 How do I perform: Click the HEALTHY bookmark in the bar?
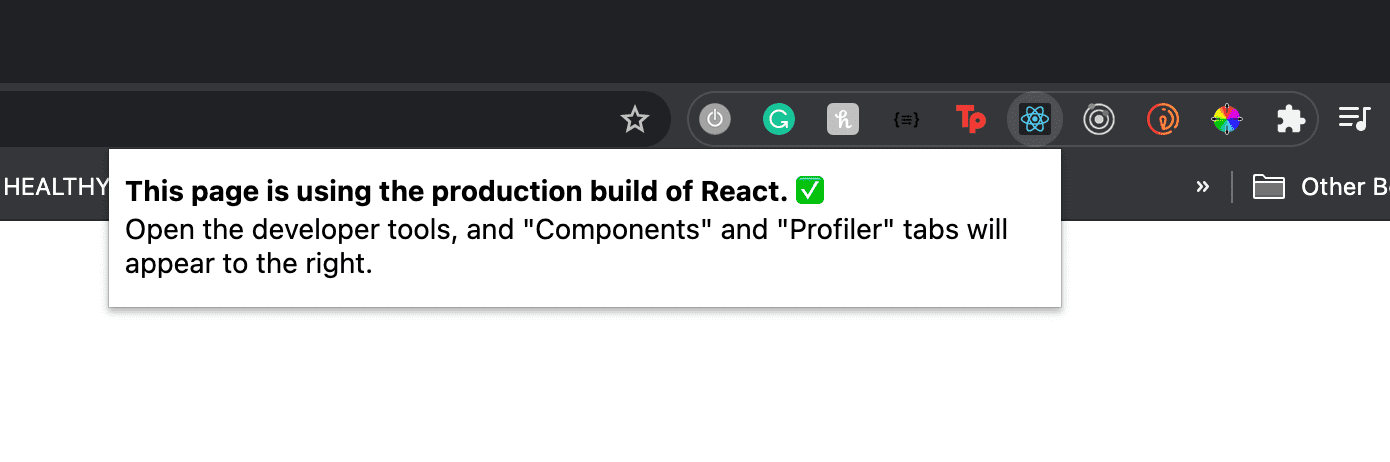(x=54, y=187)
